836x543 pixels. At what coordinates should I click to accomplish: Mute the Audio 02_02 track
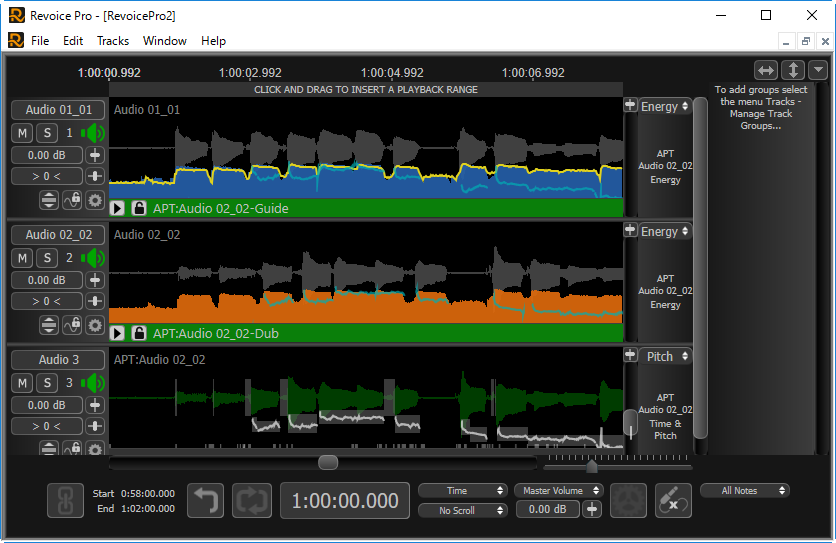(22, 258)
